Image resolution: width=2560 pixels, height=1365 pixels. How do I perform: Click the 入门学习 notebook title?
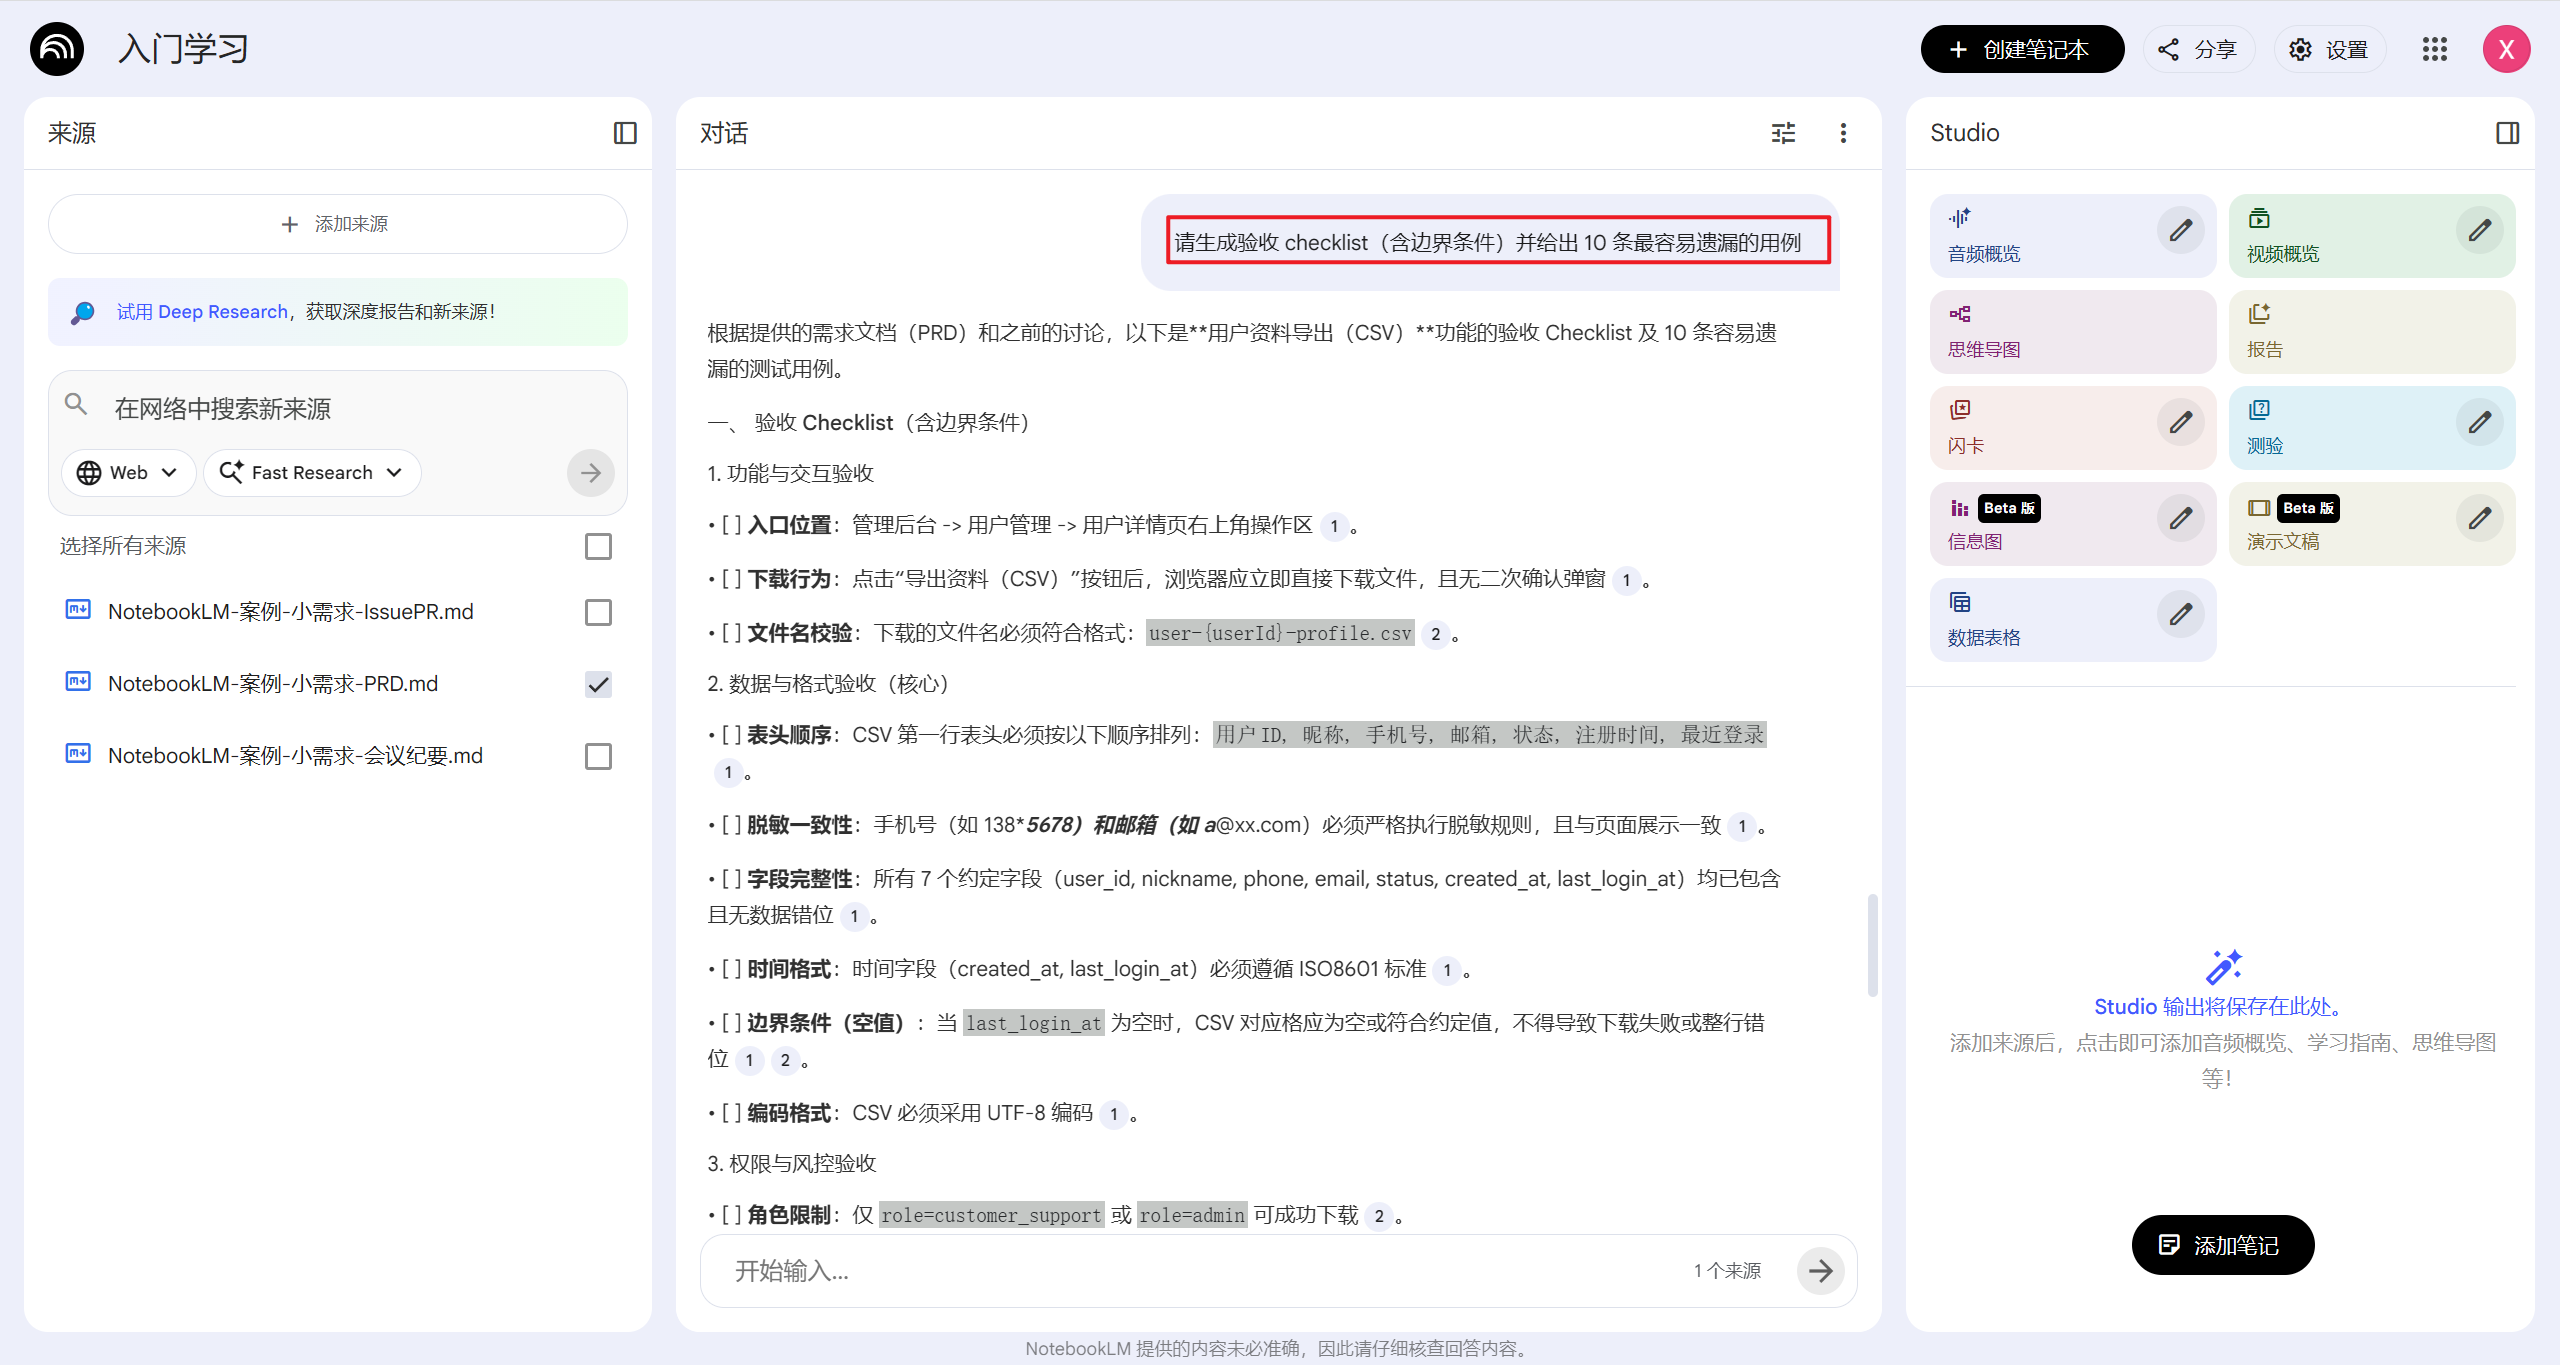click(x=183, y=49)
